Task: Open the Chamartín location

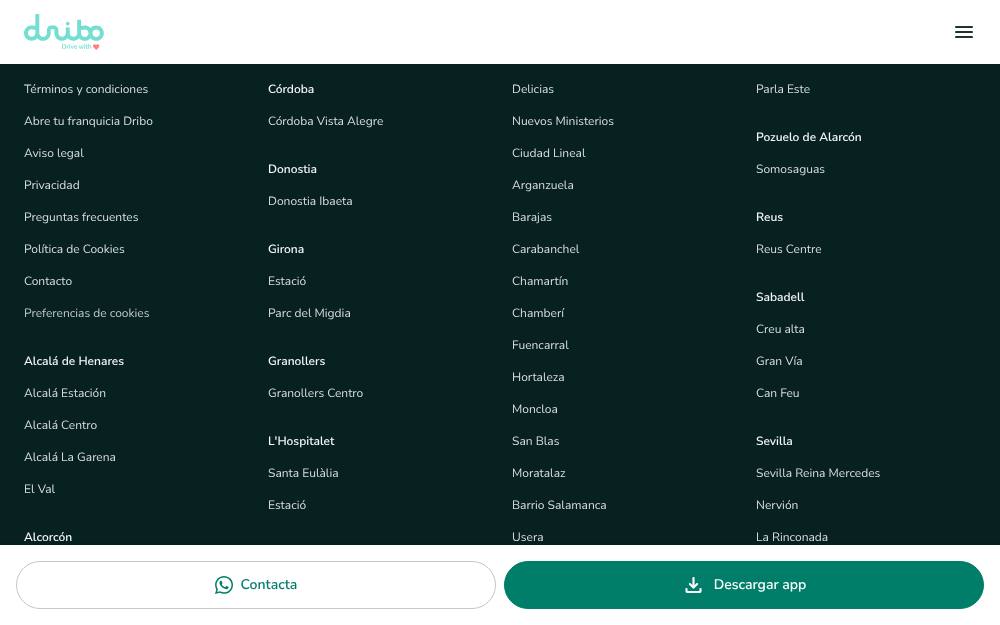Action: point(540,281)
